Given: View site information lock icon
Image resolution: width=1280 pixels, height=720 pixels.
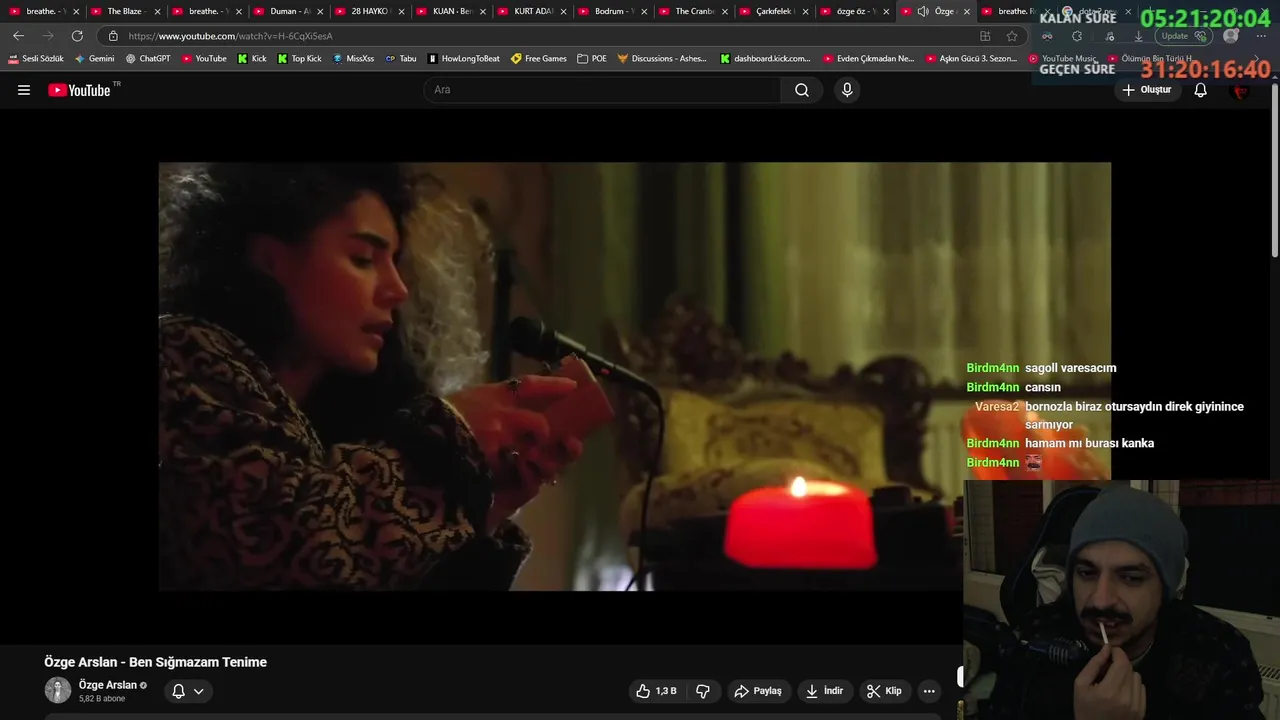Looking at the screenshot, I should 113,36.
